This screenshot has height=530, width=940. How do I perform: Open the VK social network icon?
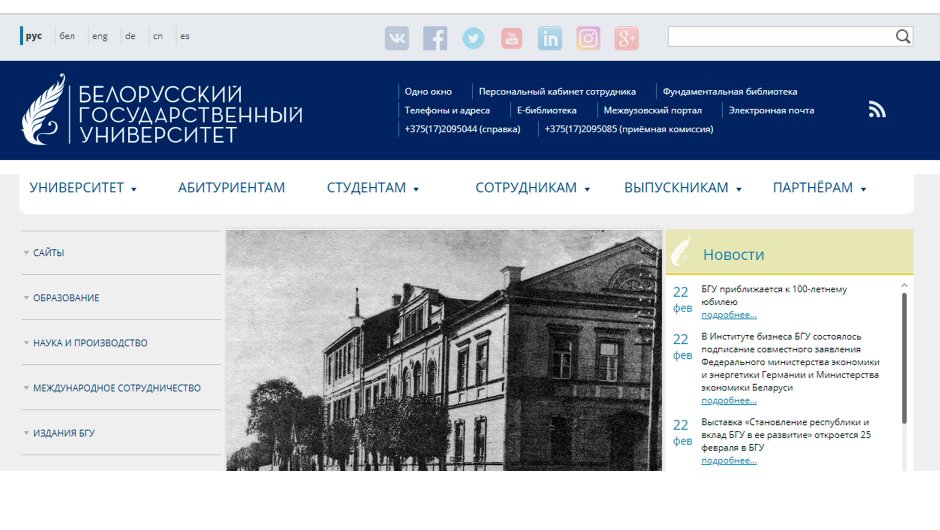click(397, 38)
